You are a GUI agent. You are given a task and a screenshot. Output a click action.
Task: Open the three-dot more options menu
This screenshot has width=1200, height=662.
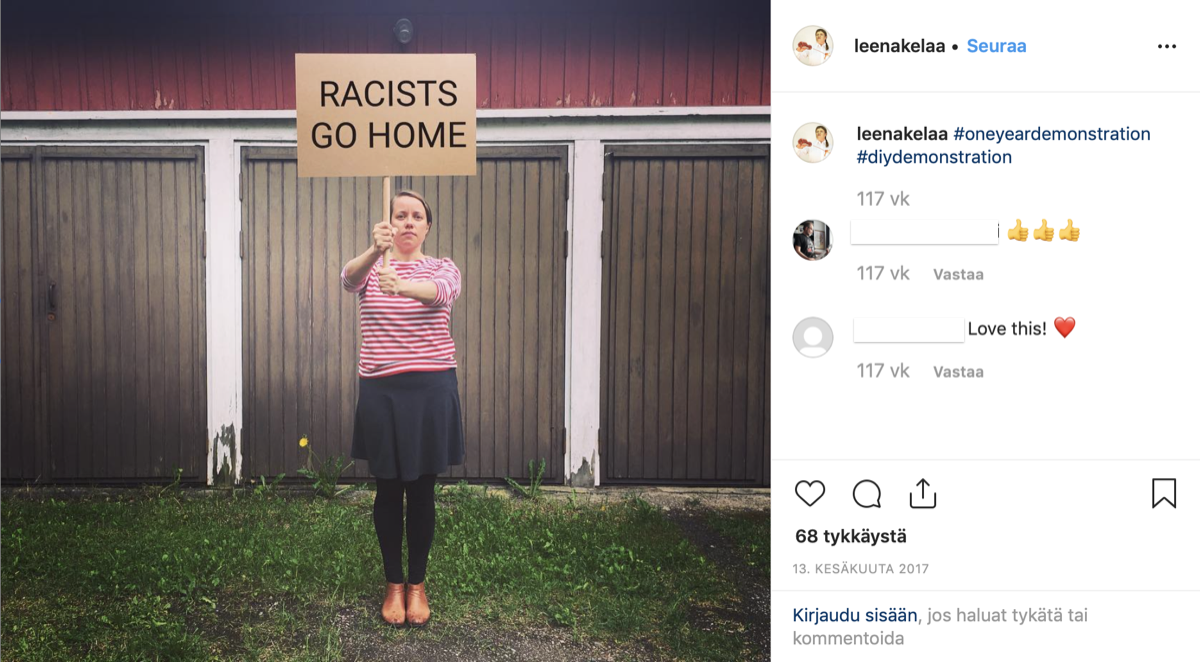coord(1167,46)
